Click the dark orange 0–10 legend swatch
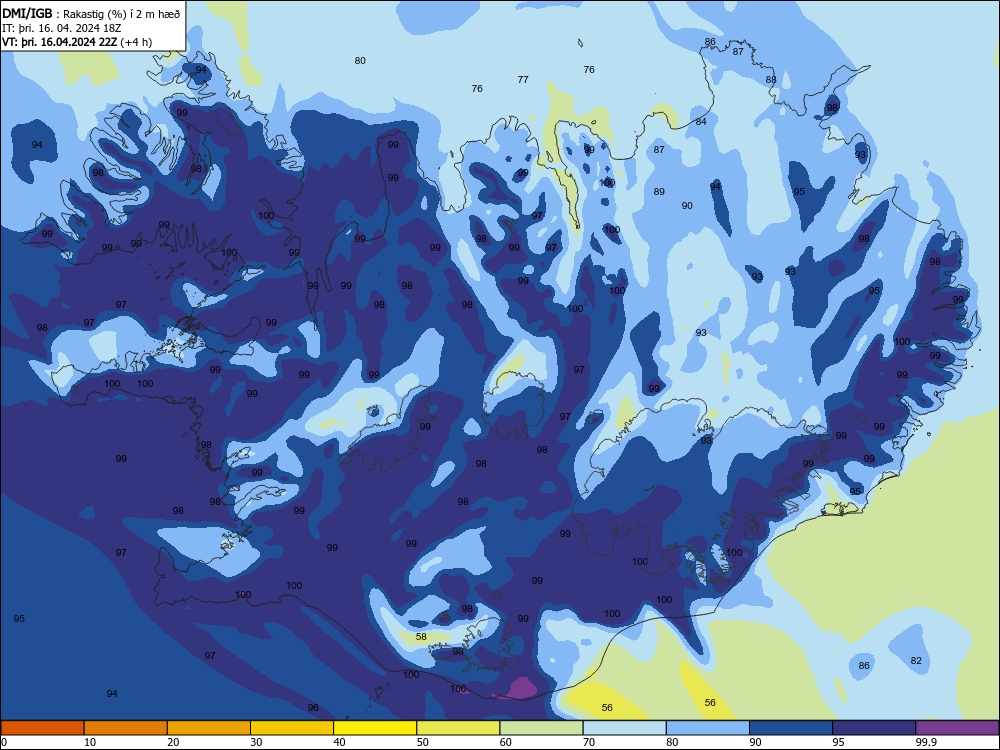 pyautogui.click(x=42, y=728)
